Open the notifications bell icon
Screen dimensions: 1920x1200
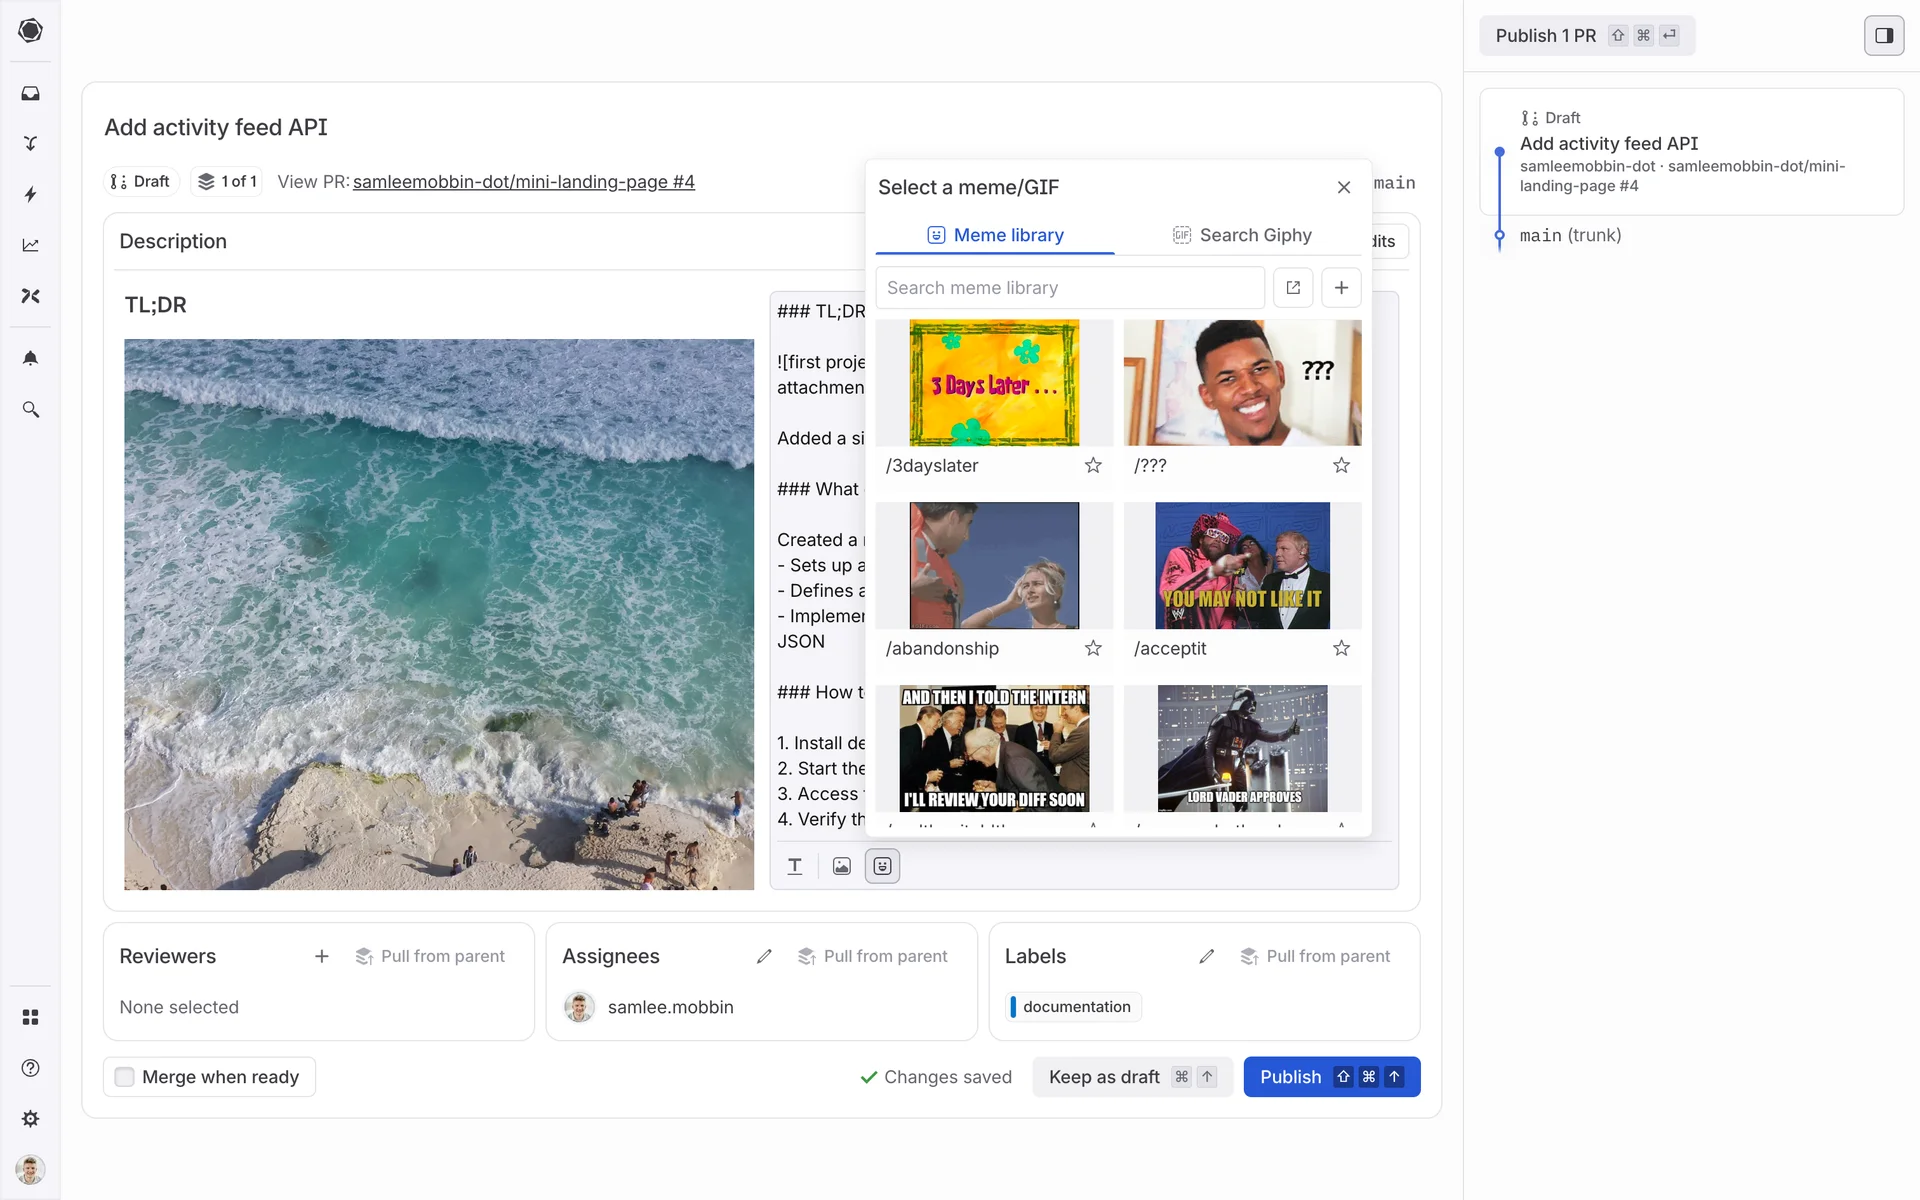pos(31,358)
